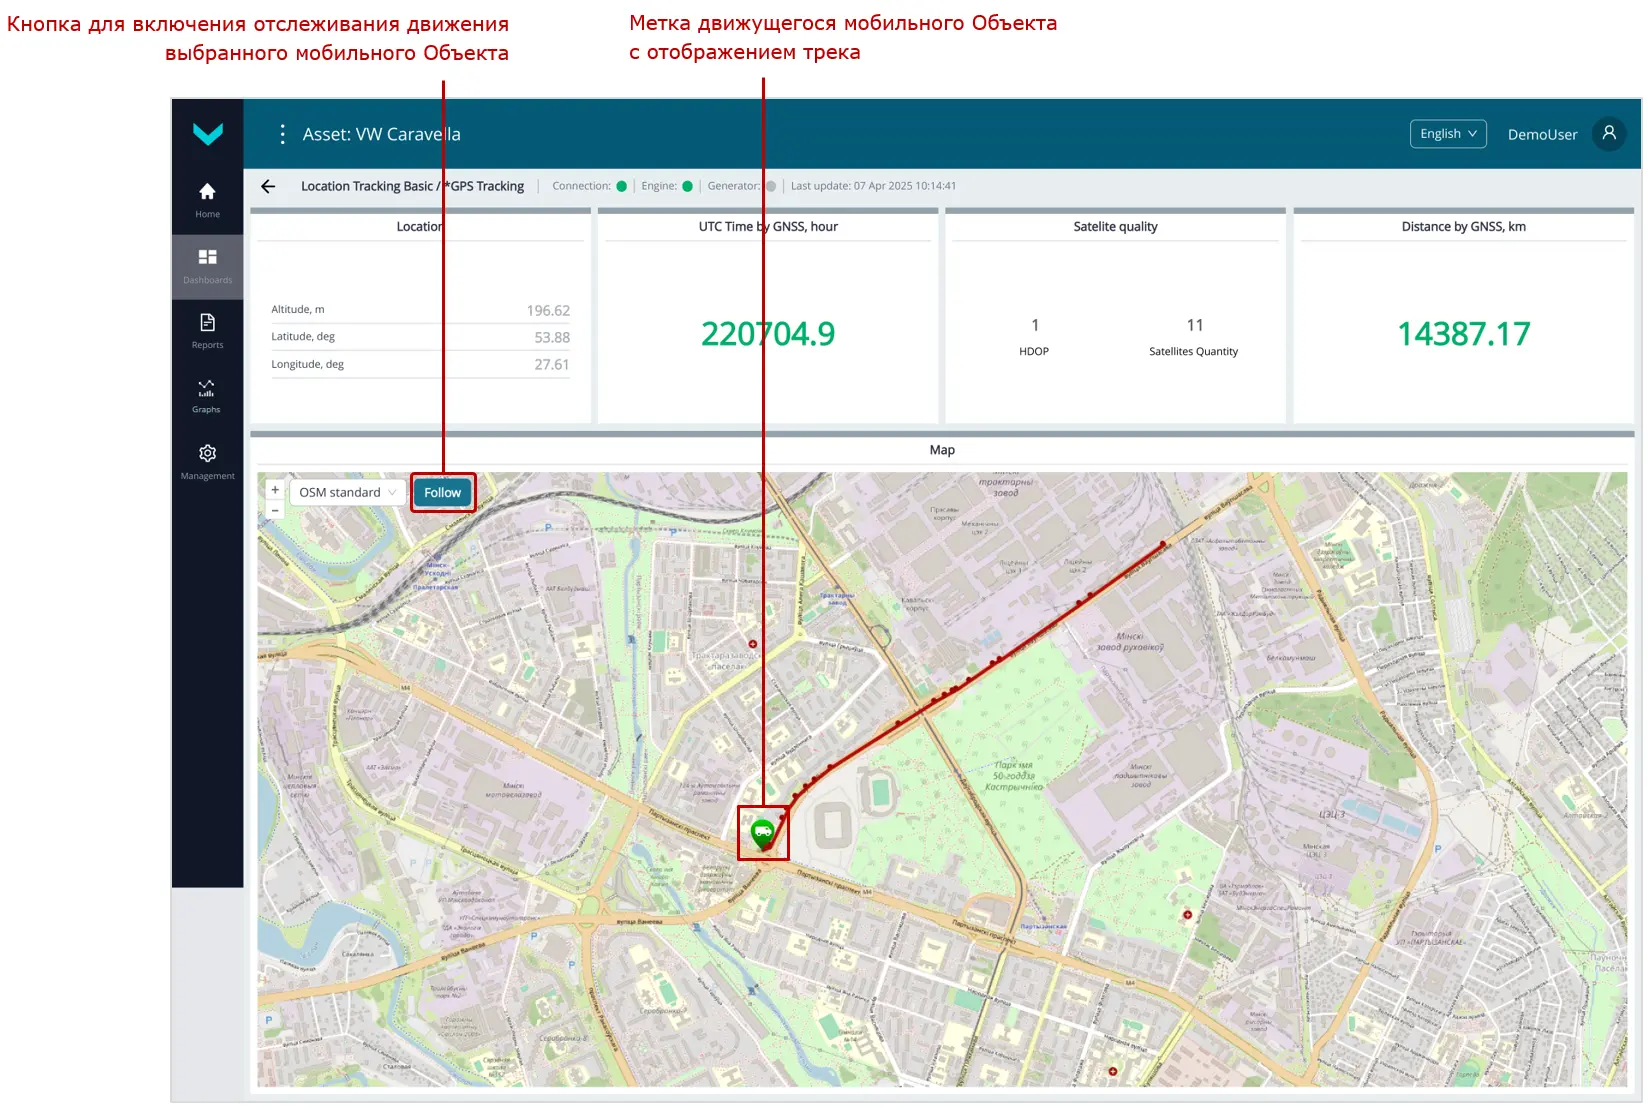Enable Follow mode for the tracked asset
Screen dimensions: 1648x1107
[443, 492]
